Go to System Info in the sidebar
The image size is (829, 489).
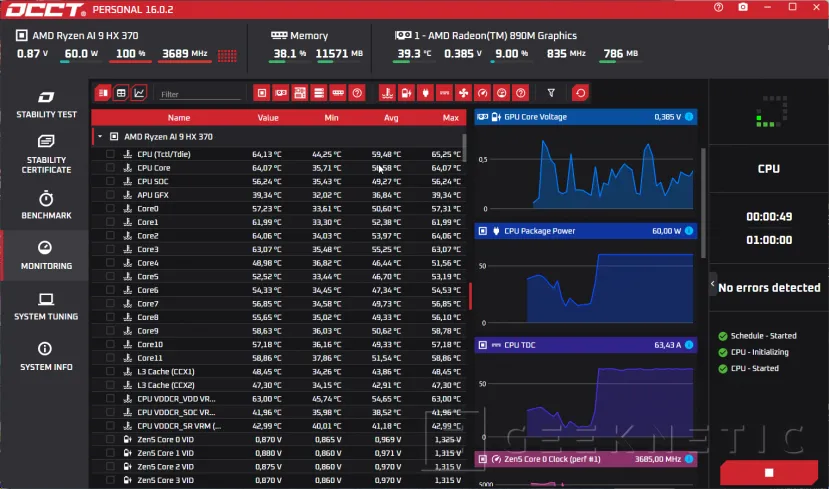pyautogui.click(x=46, y=357)
